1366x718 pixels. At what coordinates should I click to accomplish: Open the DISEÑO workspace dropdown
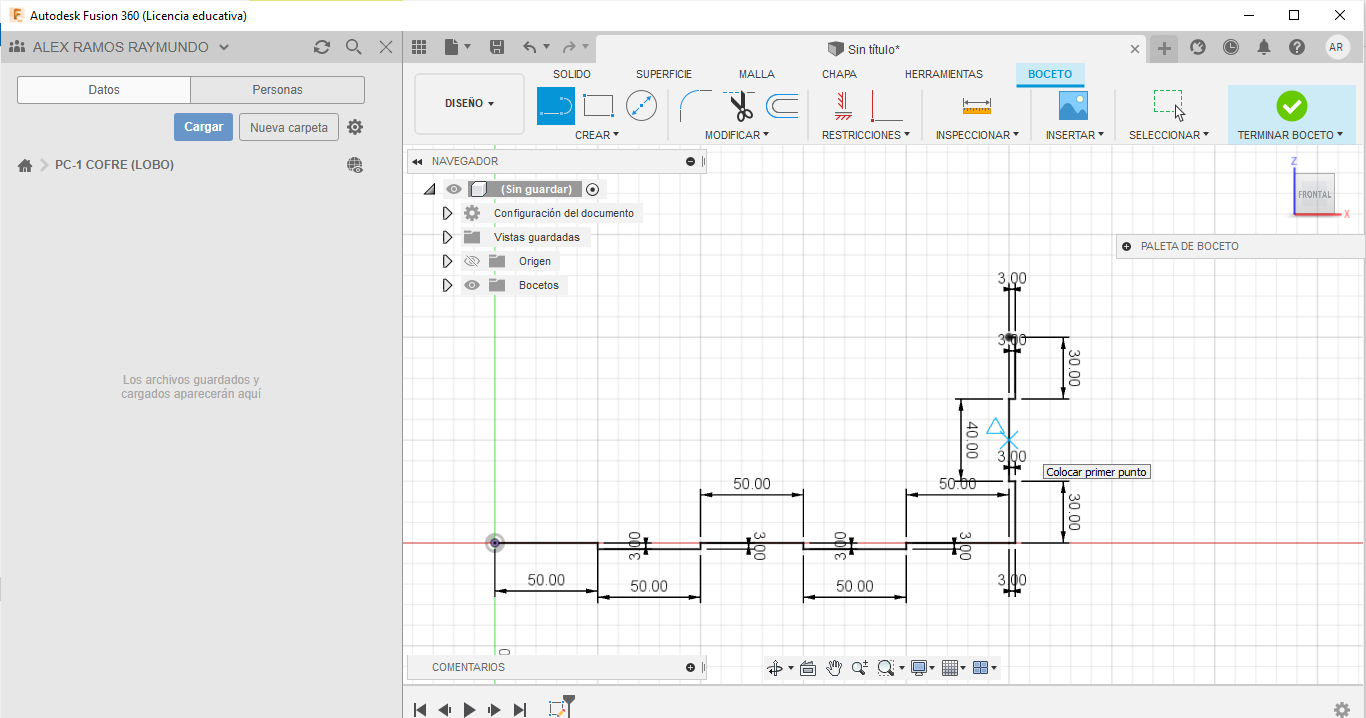[469, 103]
